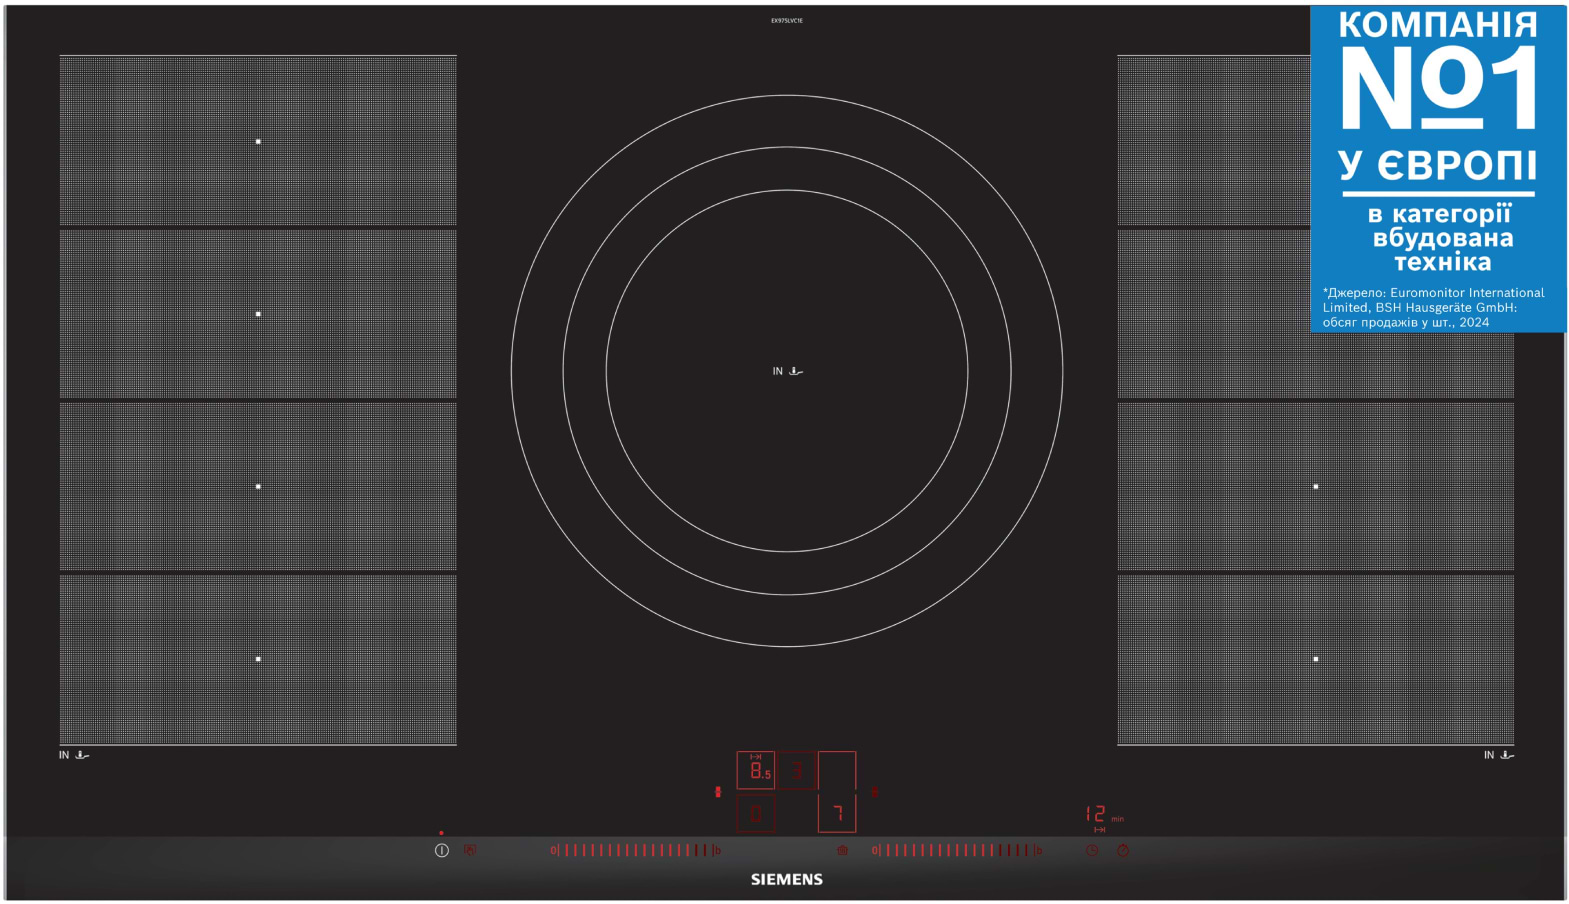The width and height of the screenshot is (1569, 904).
Task: Click the IN symbol under left flex zone
Action: tap(73, 755)
